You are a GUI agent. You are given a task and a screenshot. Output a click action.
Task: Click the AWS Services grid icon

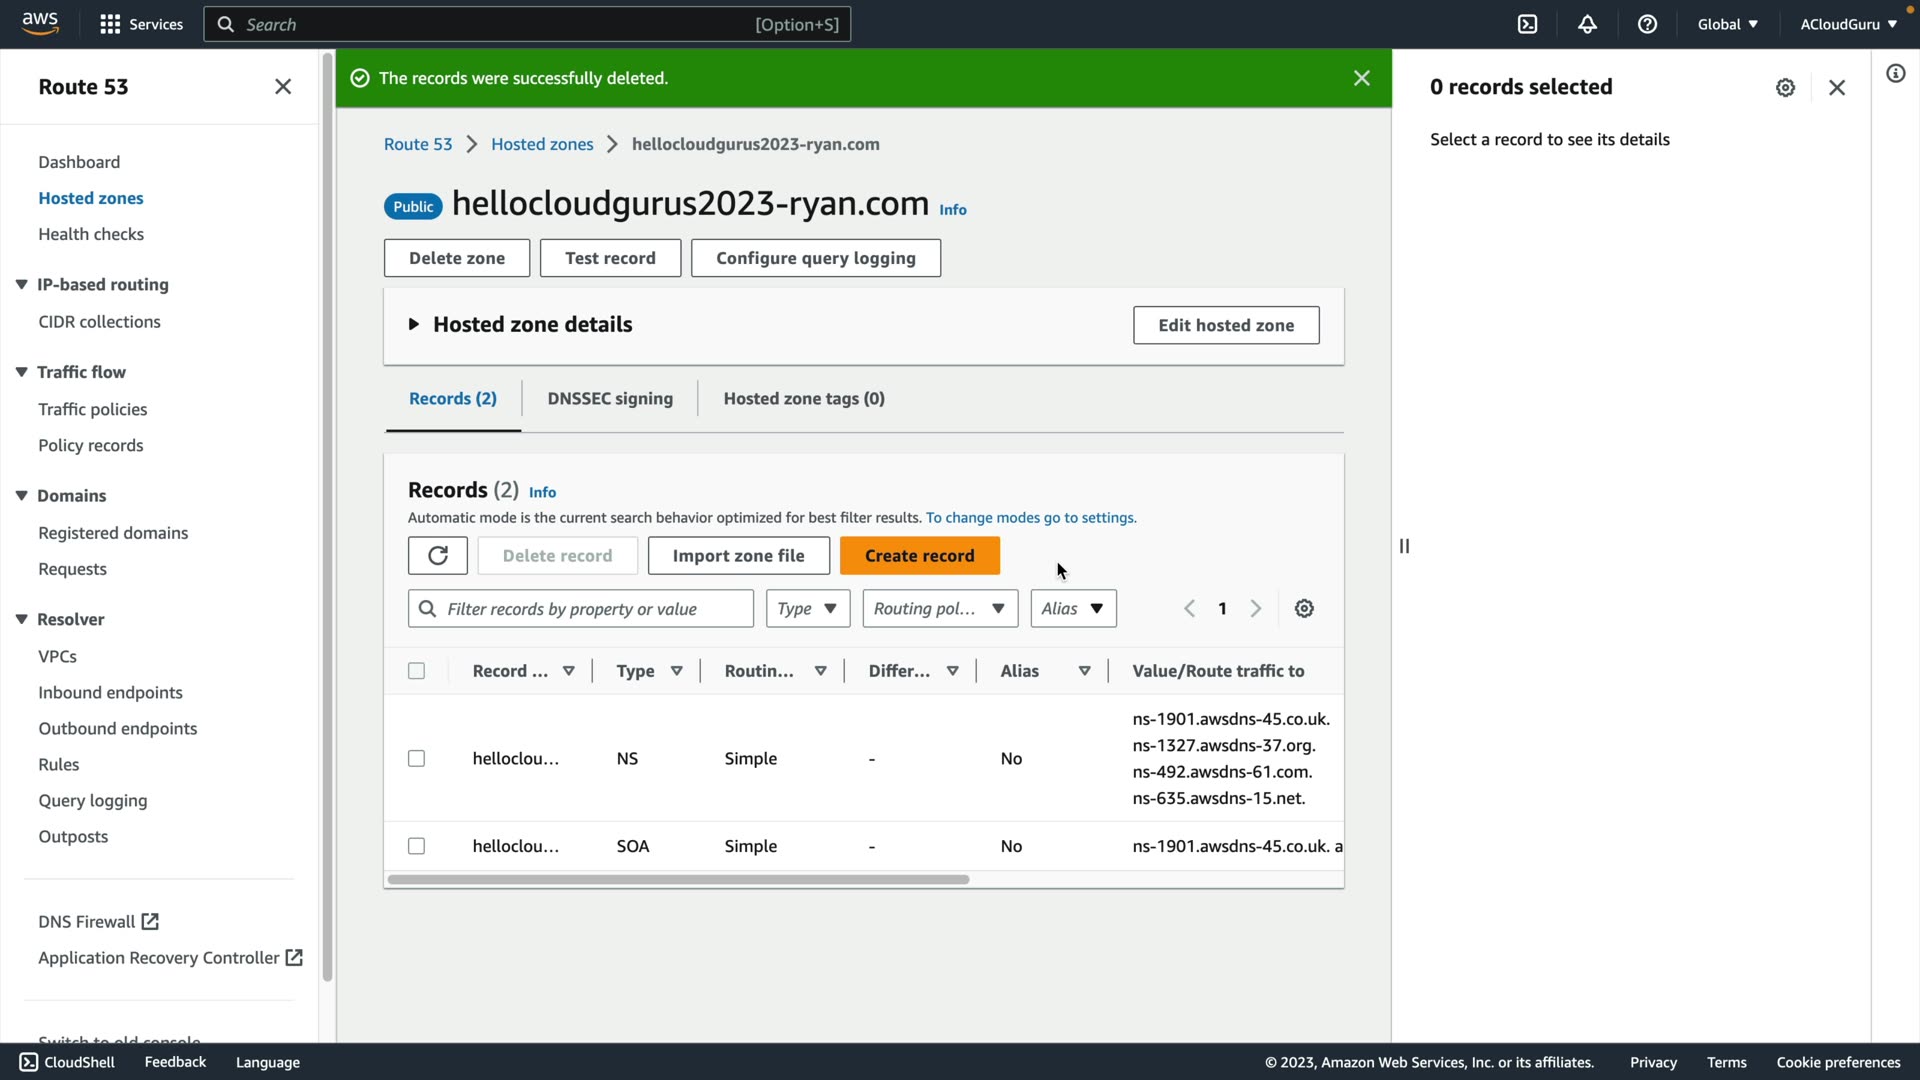(110, 24)
